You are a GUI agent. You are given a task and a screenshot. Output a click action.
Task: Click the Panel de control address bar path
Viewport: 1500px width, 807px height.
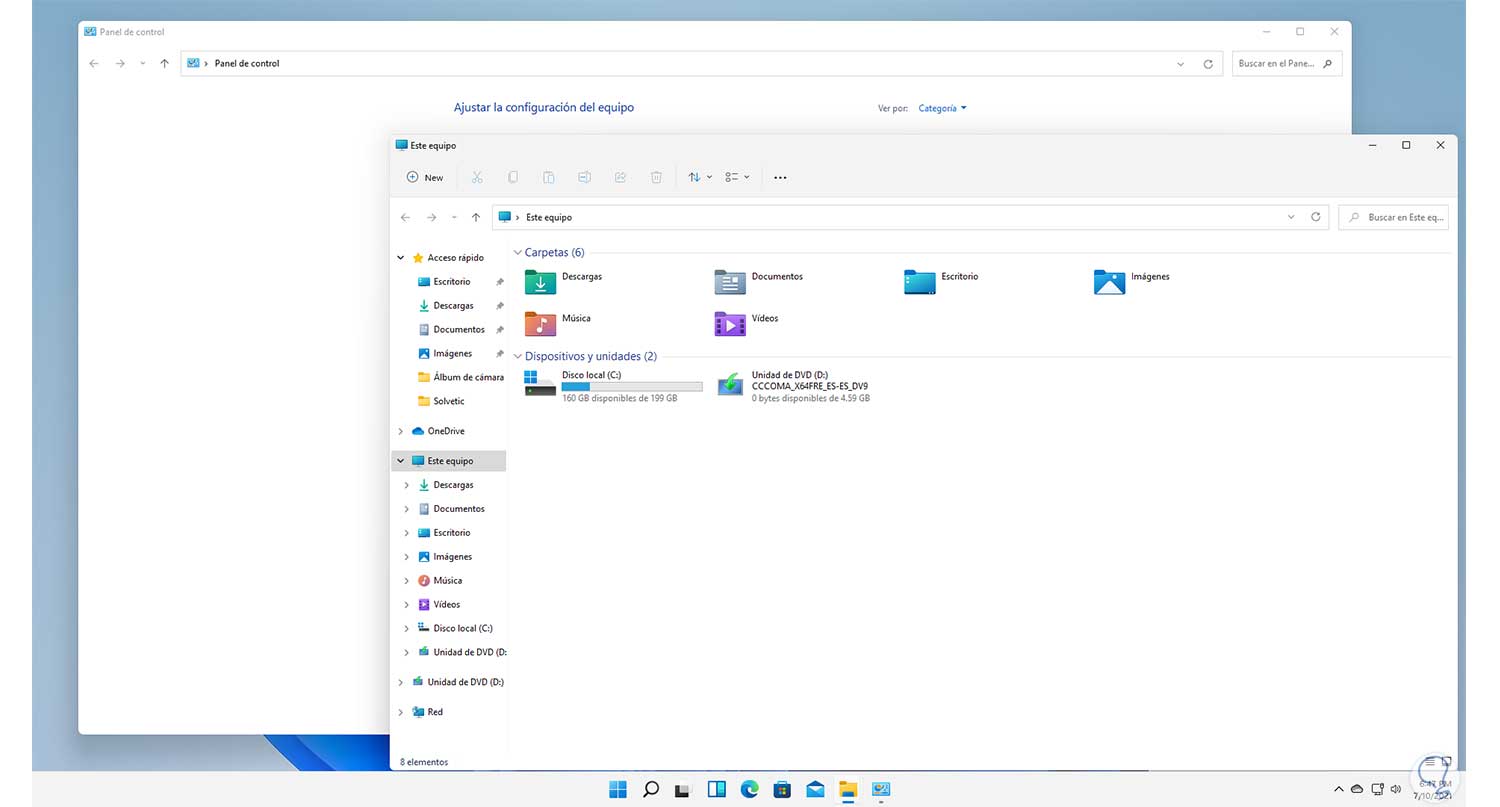(x=701, y=64)
